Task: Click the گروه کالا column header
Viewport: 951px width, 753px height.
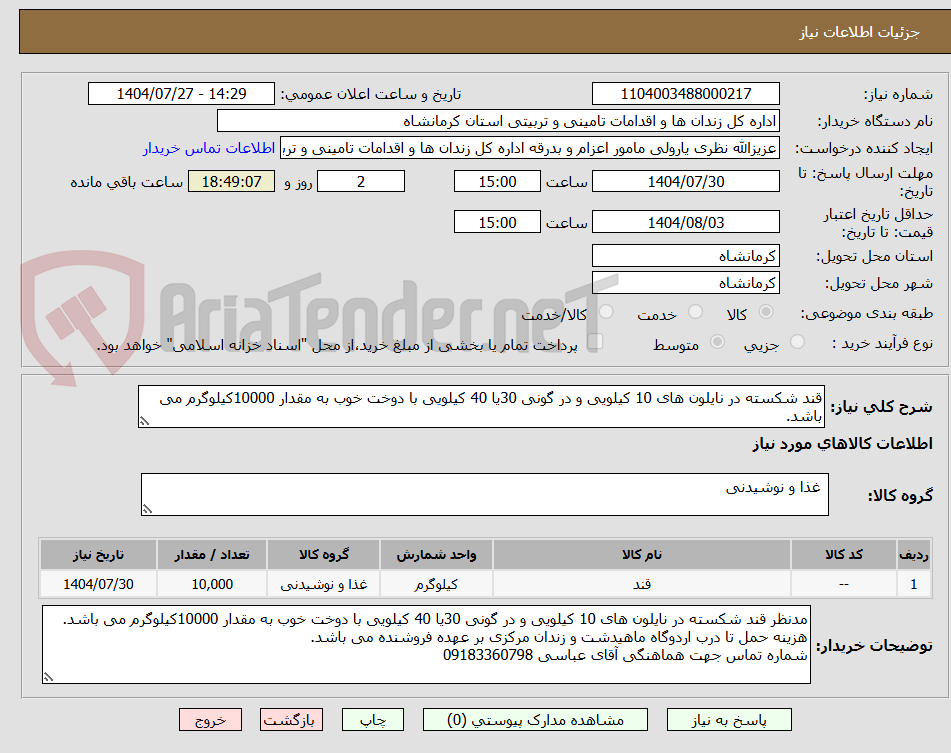Action: 323,555
